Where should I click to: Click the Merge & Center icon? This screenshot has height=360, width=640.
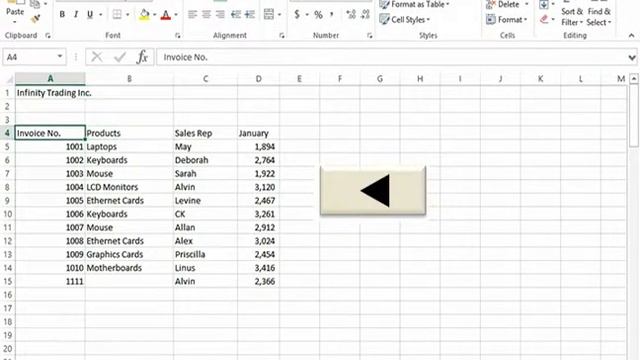pos(269,15)
